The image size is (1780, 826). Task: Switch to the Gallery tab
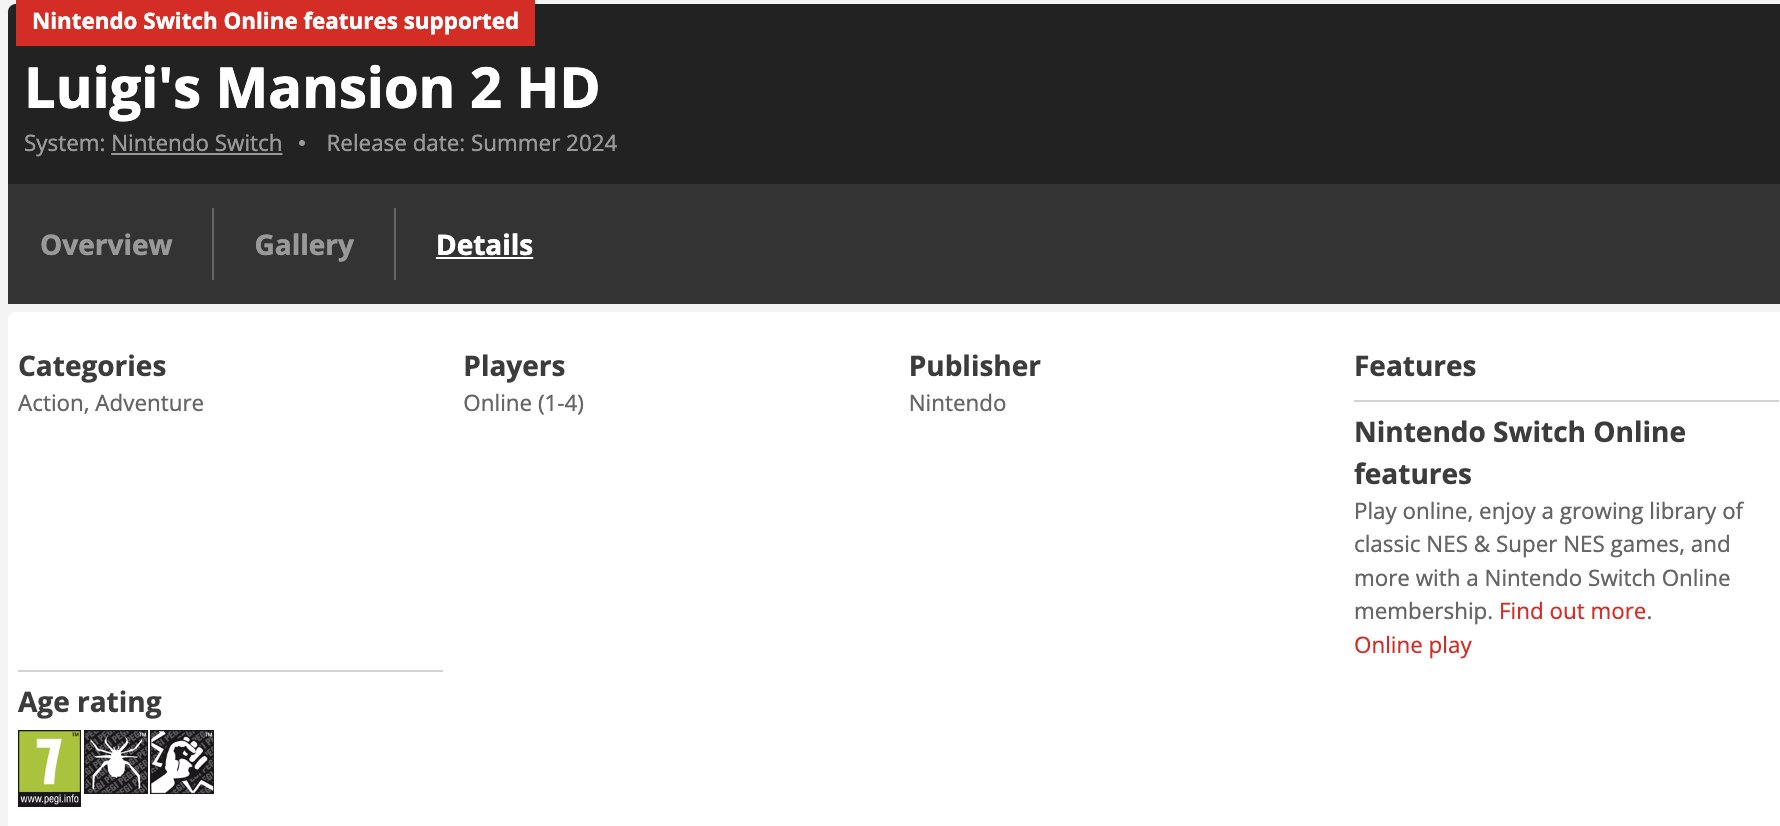pos(304,245)
